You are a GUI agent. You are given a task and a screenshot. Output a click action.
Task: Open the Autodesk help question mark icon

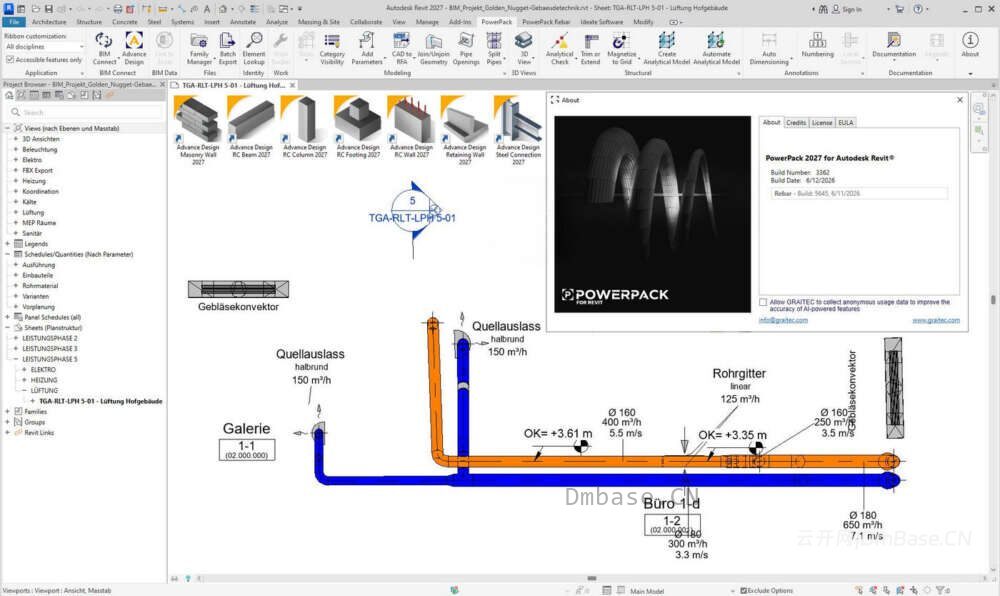(918, 9)
